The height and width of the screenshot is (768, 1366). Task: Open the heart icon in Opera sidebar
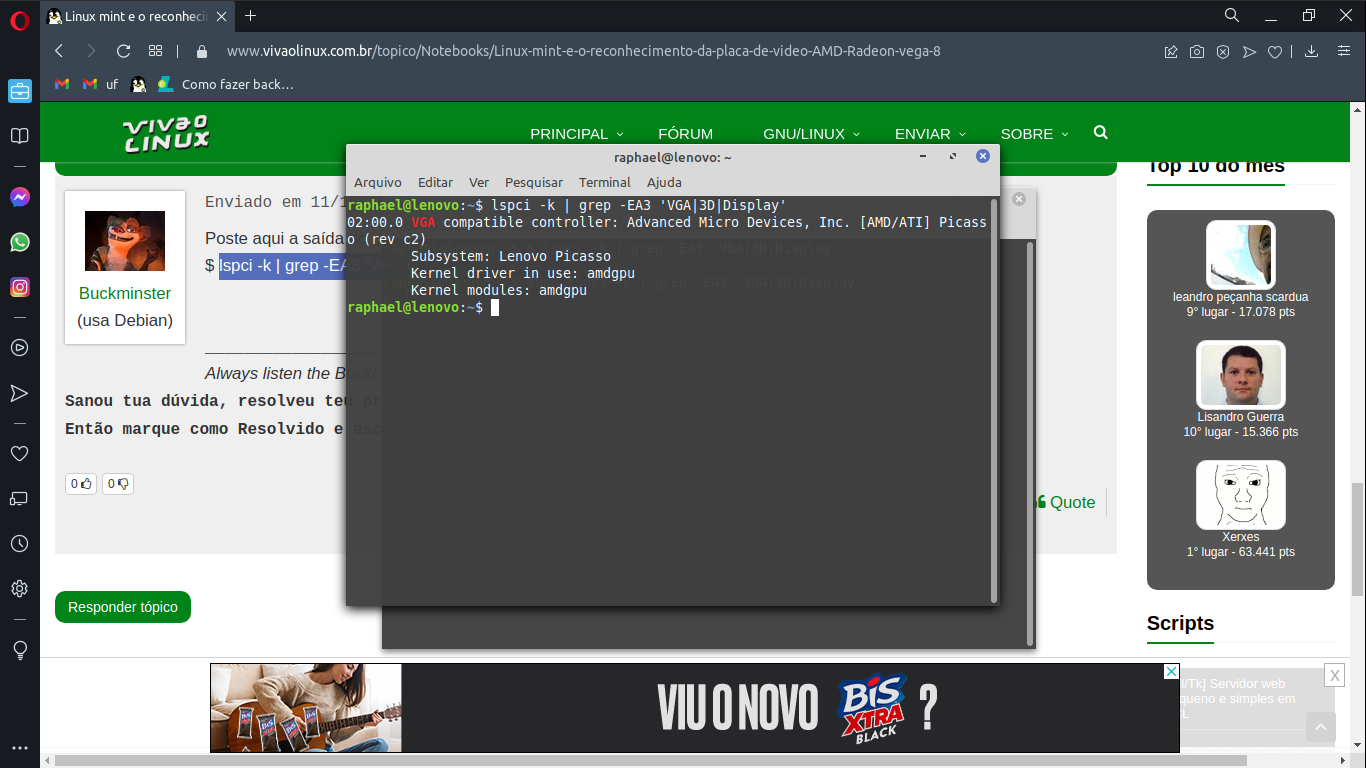tap(19, 454)
